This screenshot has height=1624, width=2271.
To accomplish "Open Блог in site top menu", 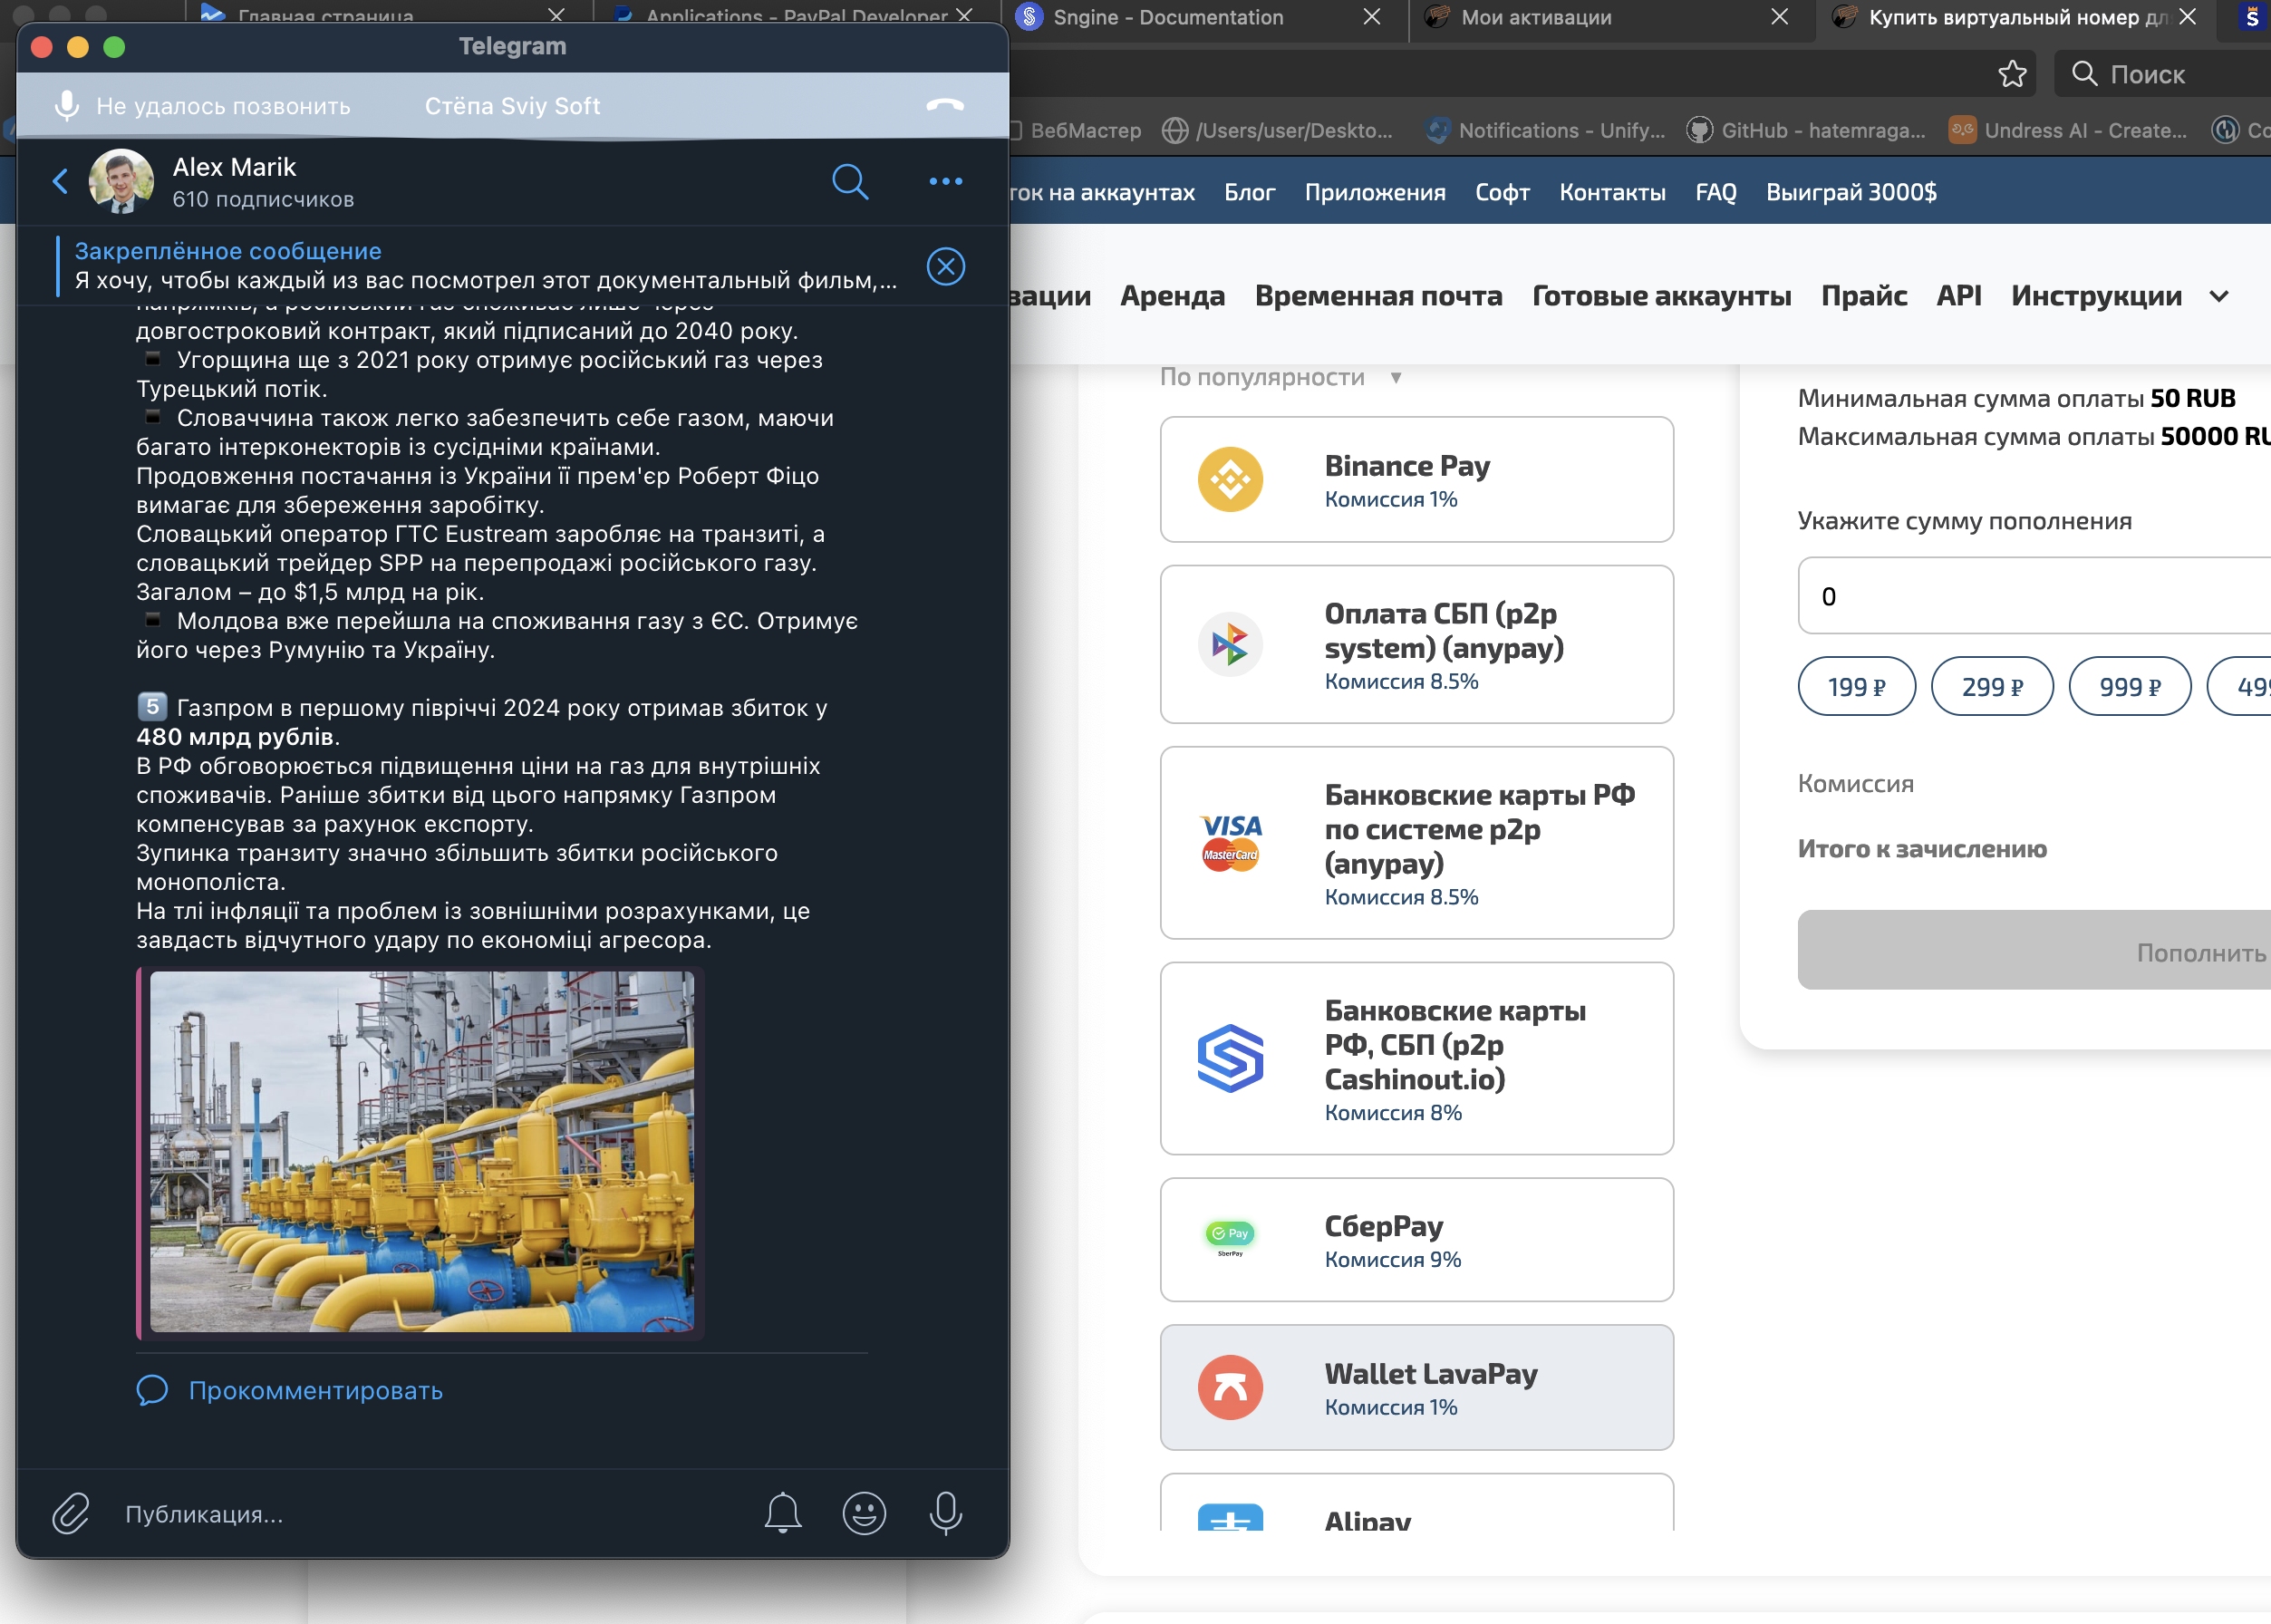I will click(1249, 193).
